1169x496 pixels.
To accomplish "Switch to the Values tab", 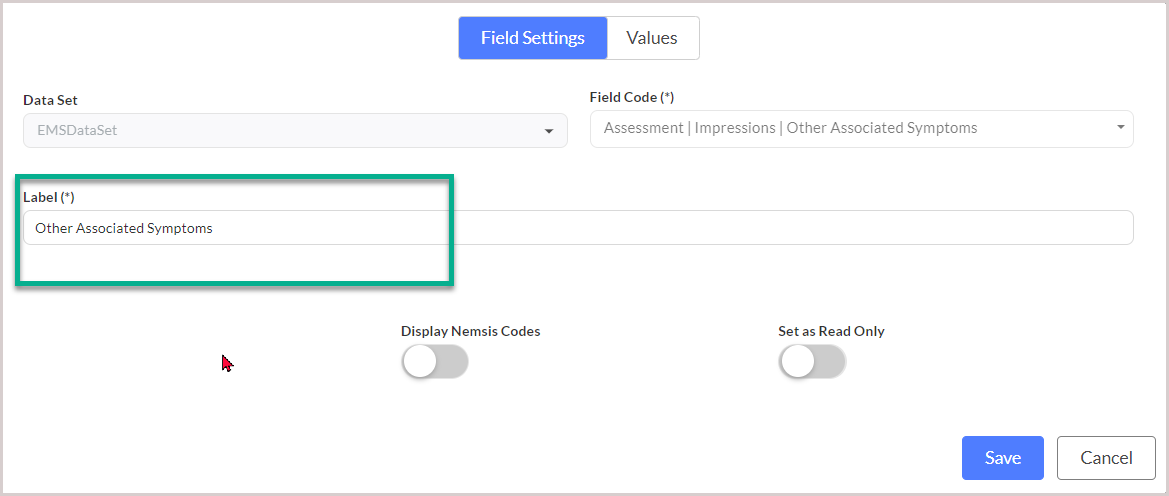I will point(652,38).
